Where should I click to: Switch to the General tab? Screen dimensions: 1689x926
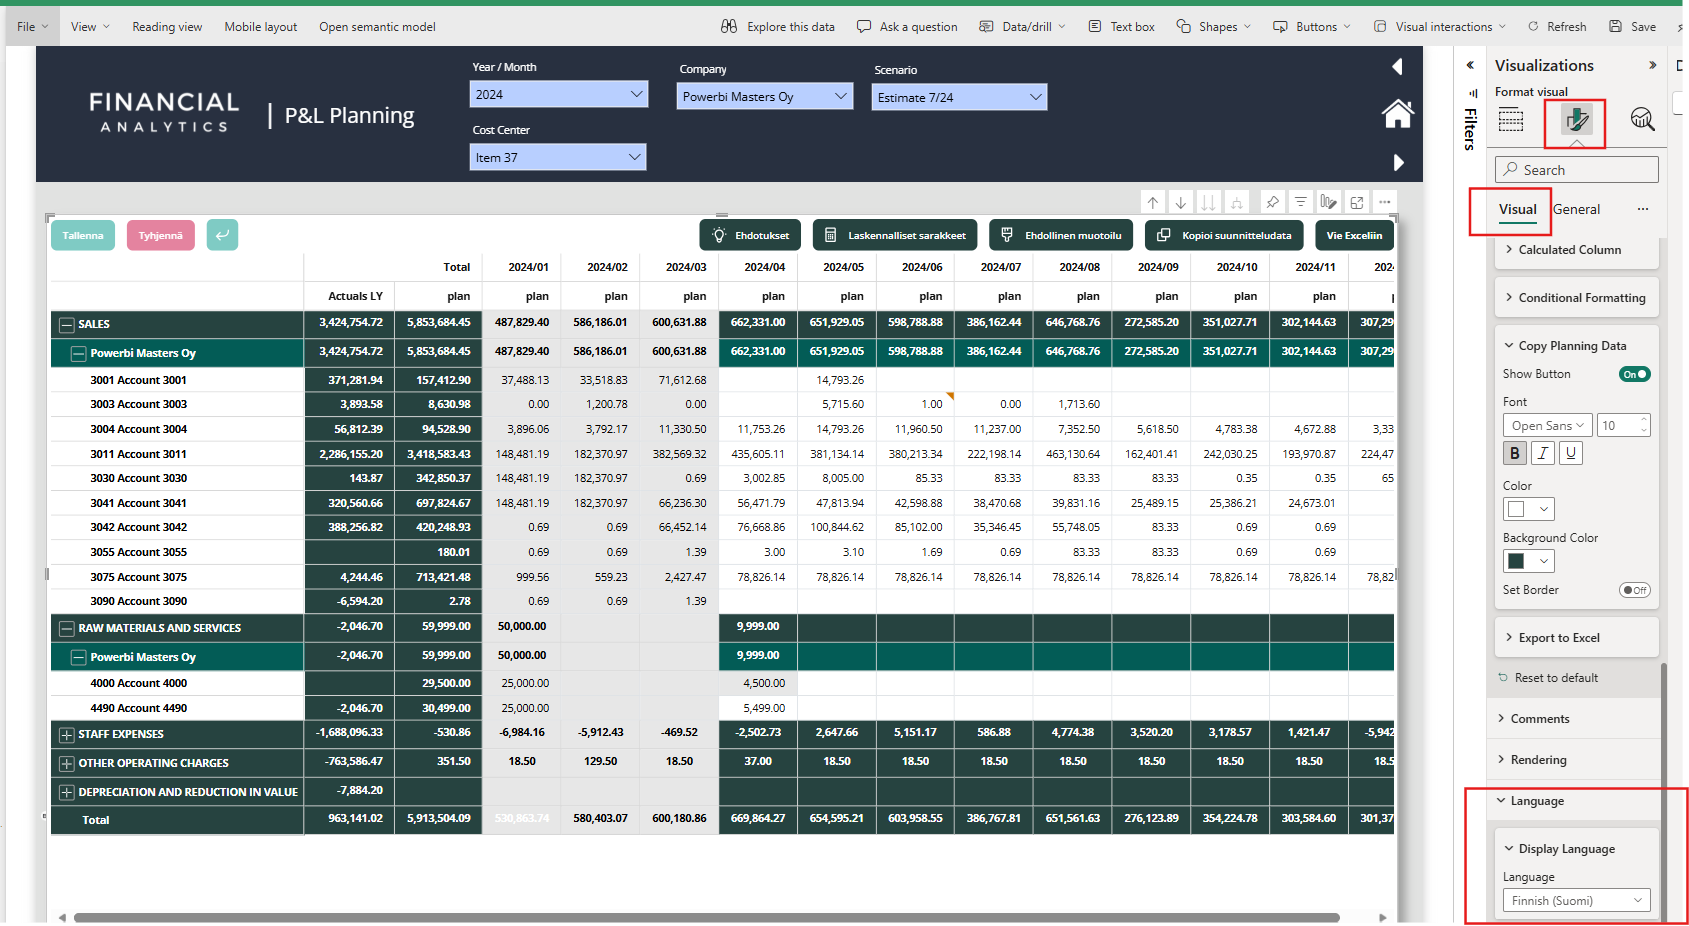coord(1577,209)
